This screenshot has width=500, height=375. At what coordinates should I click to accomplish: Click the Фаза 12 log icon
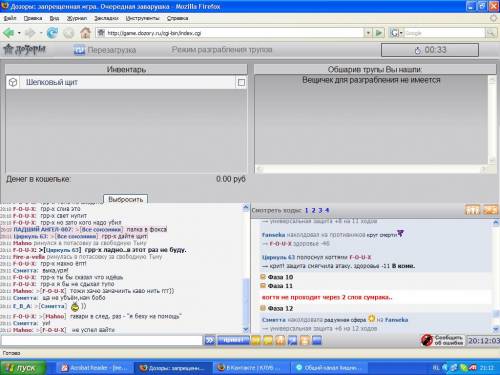263,308
